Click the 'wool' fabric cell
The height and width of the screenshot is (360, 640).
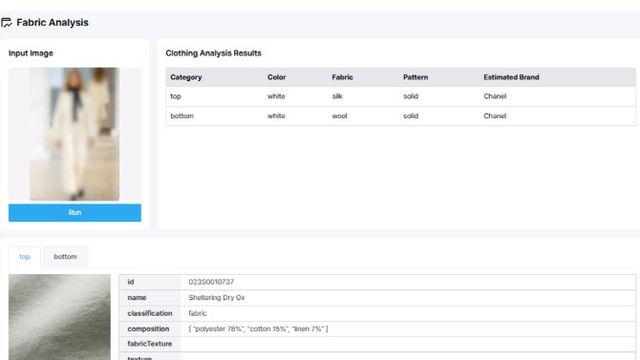tap(339, 116)
